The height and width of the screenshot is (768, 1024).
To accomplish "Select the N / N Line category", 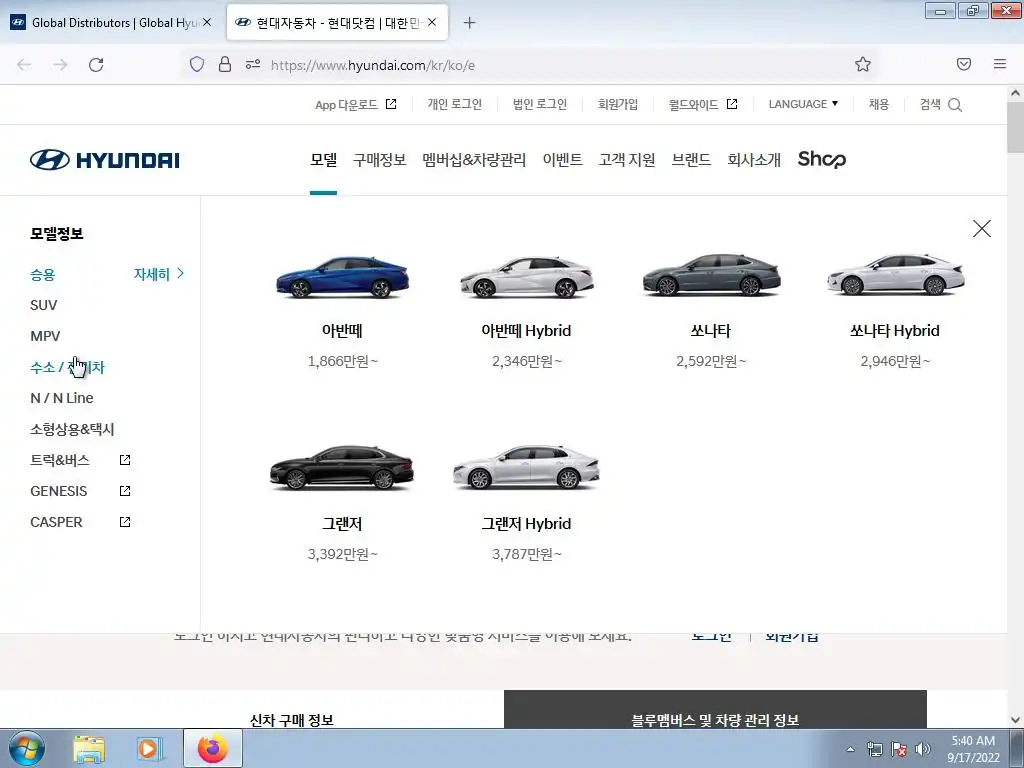I will click(x=62, y=398).
